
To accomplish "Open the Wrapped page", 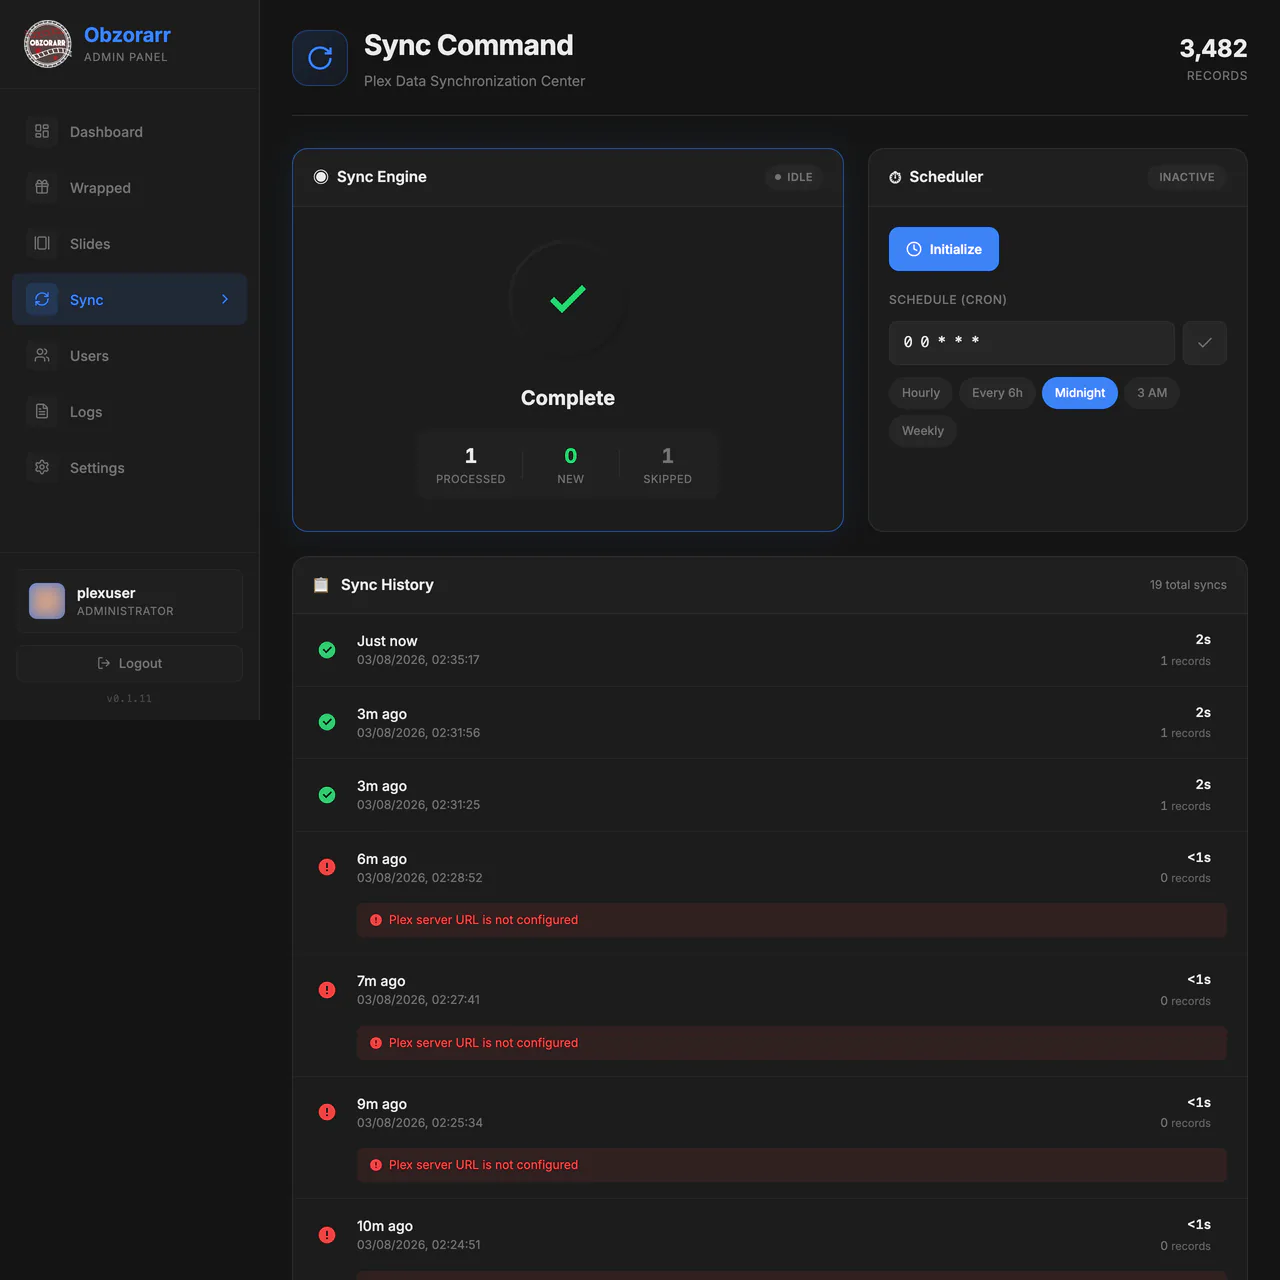I will click(130, 187).
